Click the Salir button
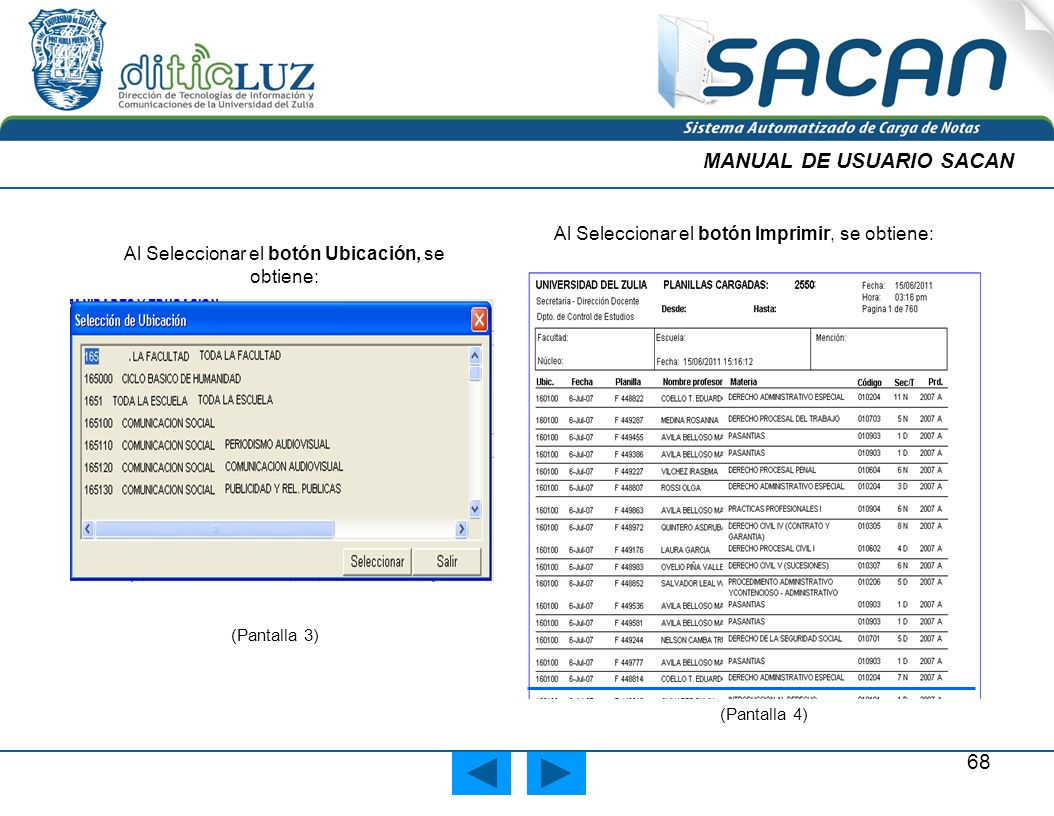This screenshot has height=816, width=1054. 447,562
